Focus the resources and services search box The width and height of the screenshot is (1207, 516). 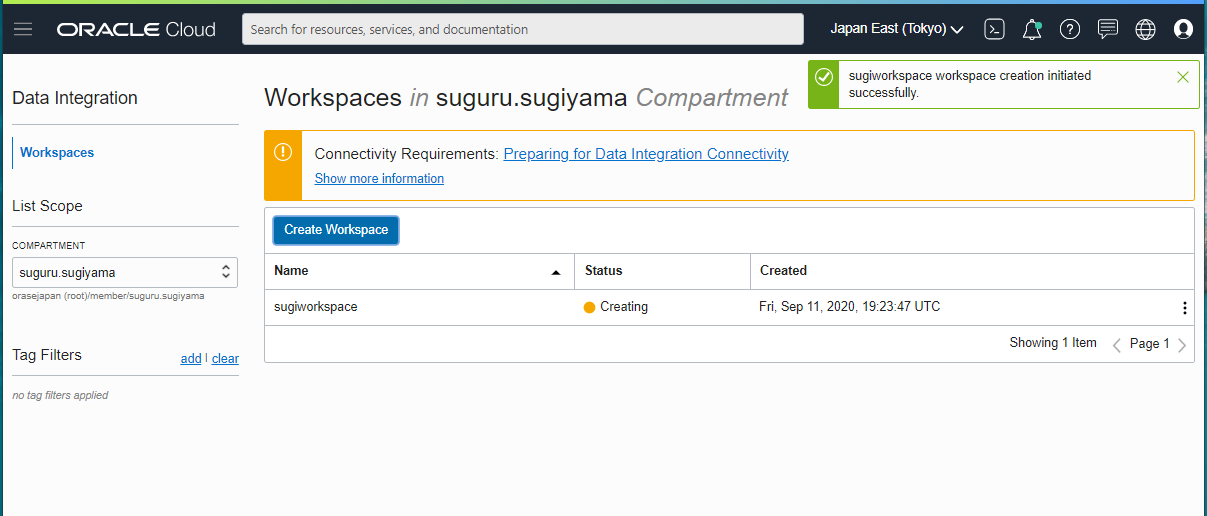[522, 29]
